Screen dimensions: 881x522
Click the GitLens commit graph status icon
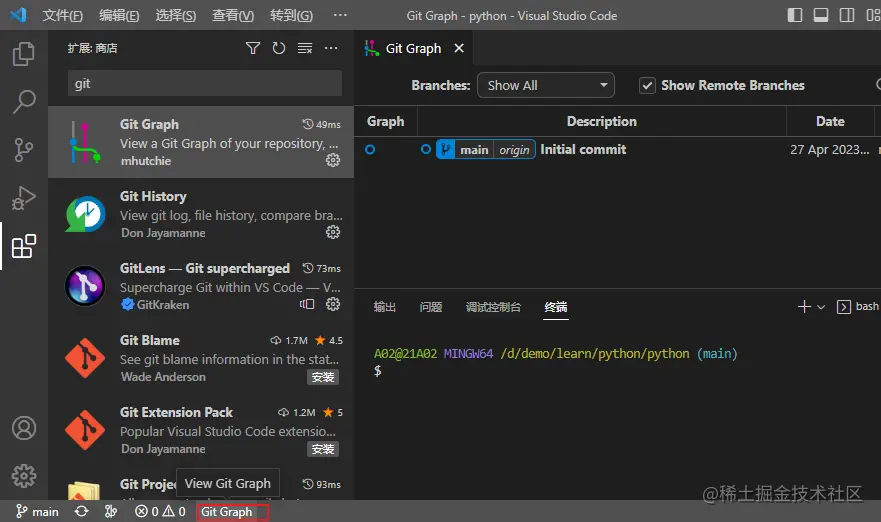click(x=111, y=511)
